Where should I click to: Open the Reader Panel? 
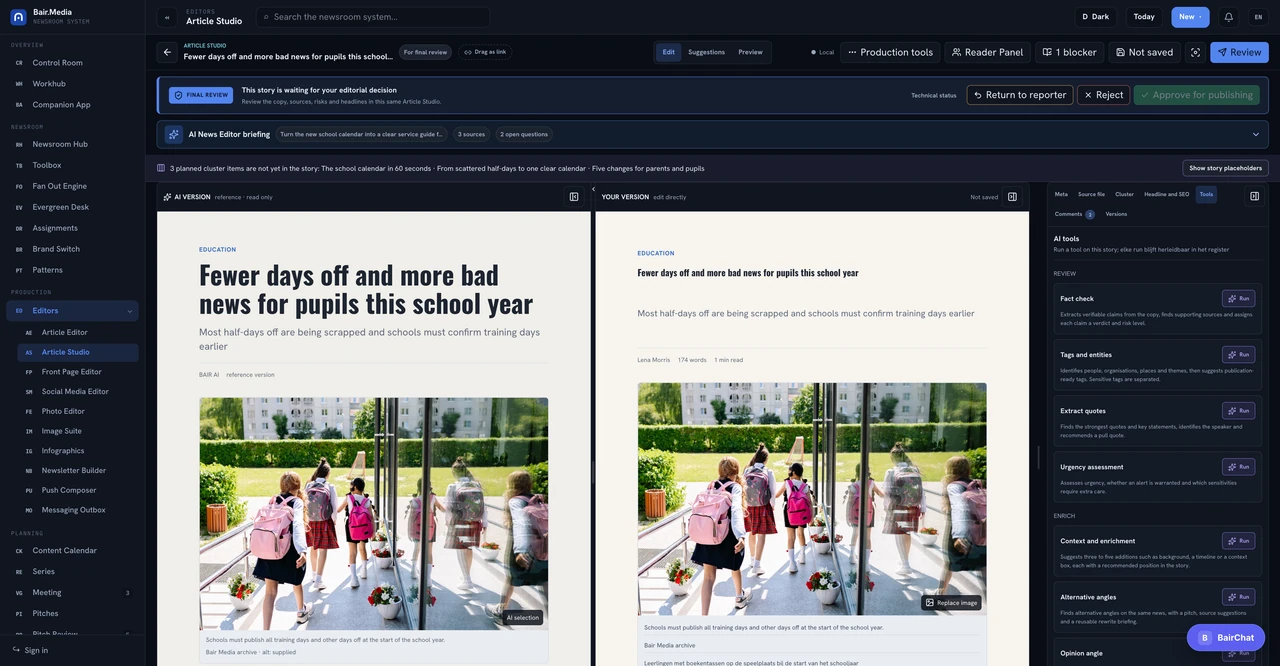[987, 52]
